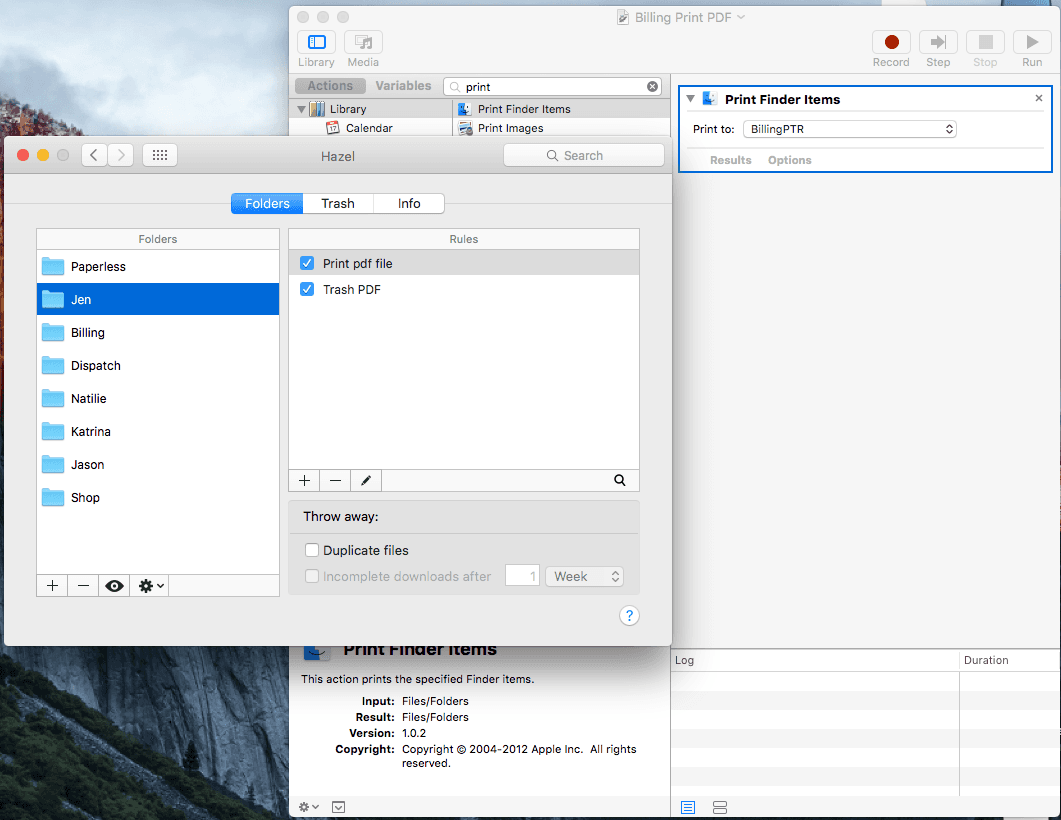Switch to the Trash tab
The image size is (1061, 820).
pyautogui.click(x=338, y=204)
